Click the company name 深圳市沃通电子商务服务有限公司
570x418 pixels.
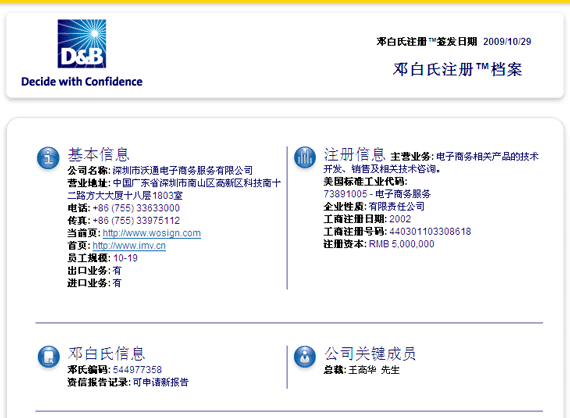(182, 170)
